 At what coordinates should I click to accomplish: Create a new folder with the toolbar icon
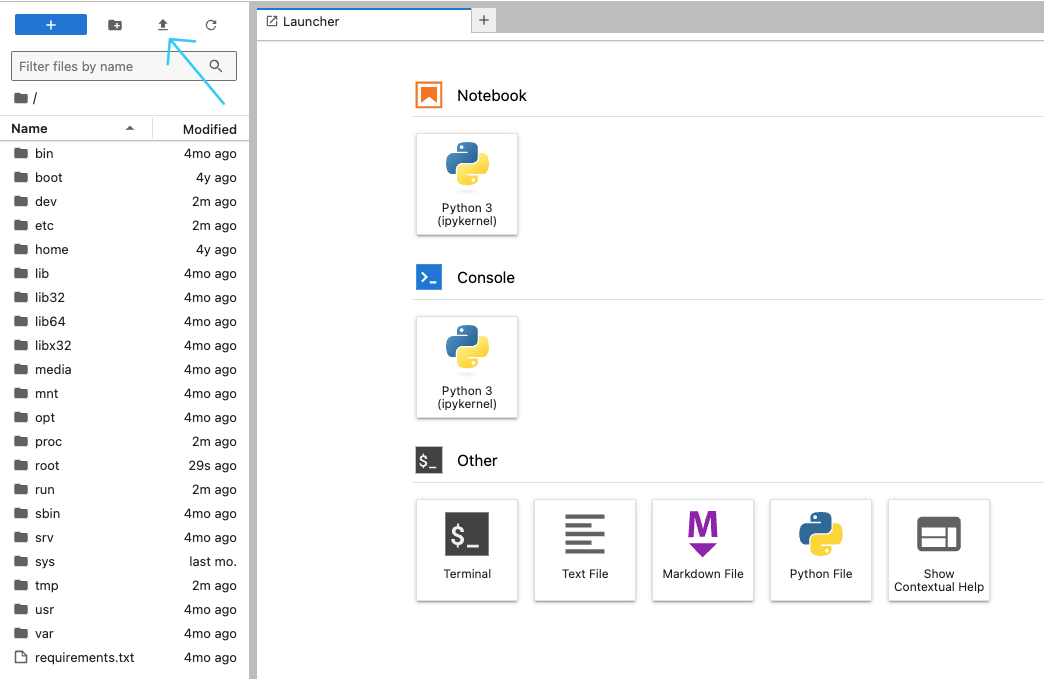115,25
